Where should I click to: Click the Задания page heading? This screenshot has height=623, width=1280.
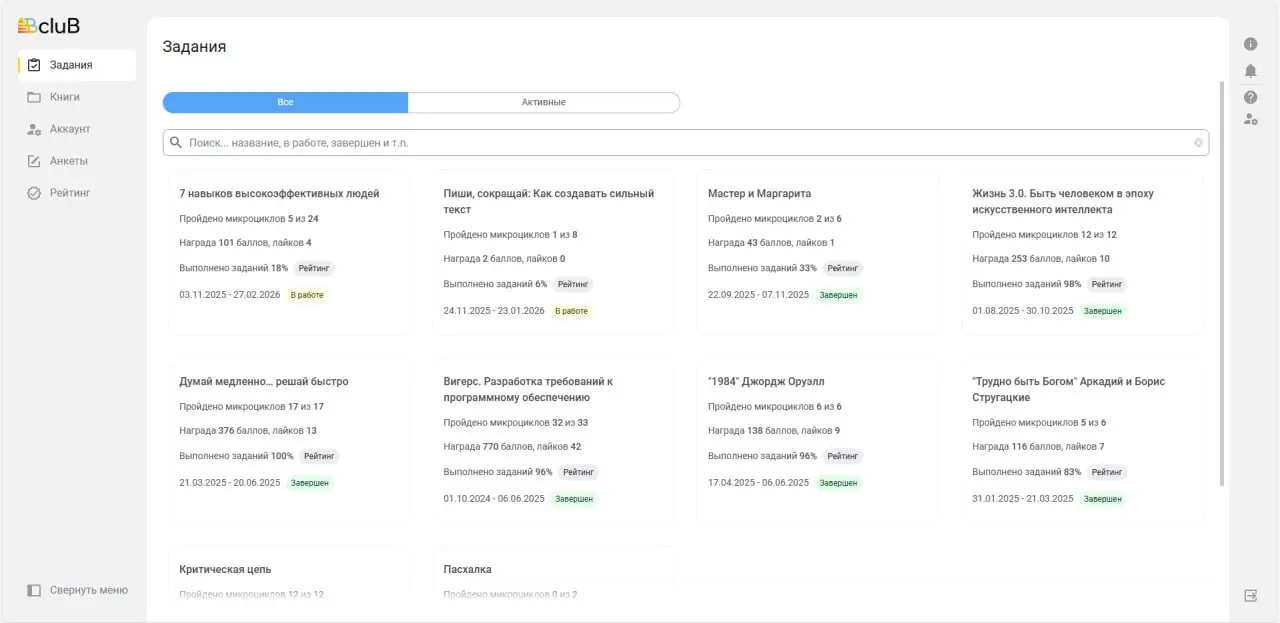coord(194,47)
